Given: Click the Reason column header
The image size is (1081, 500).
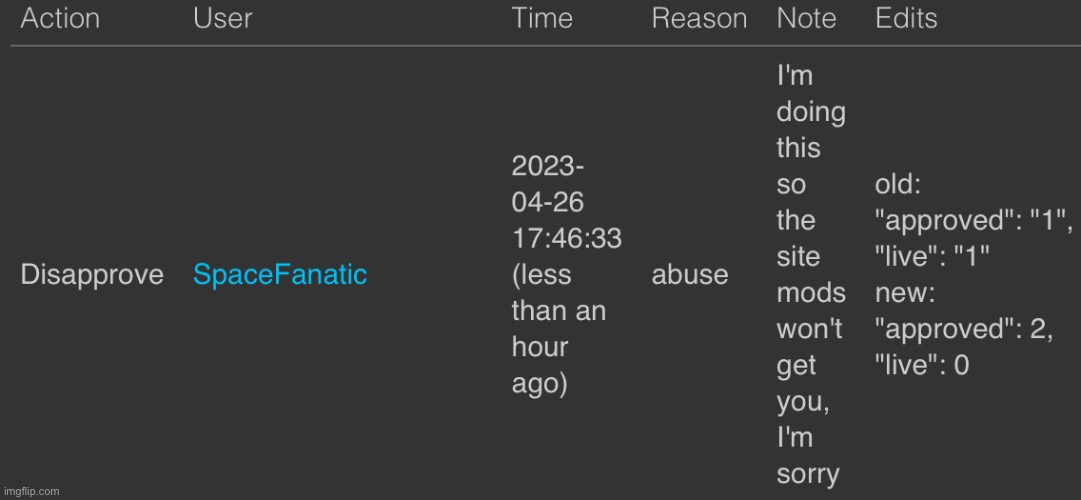Looking at the screenshot, I should (699, 18).
